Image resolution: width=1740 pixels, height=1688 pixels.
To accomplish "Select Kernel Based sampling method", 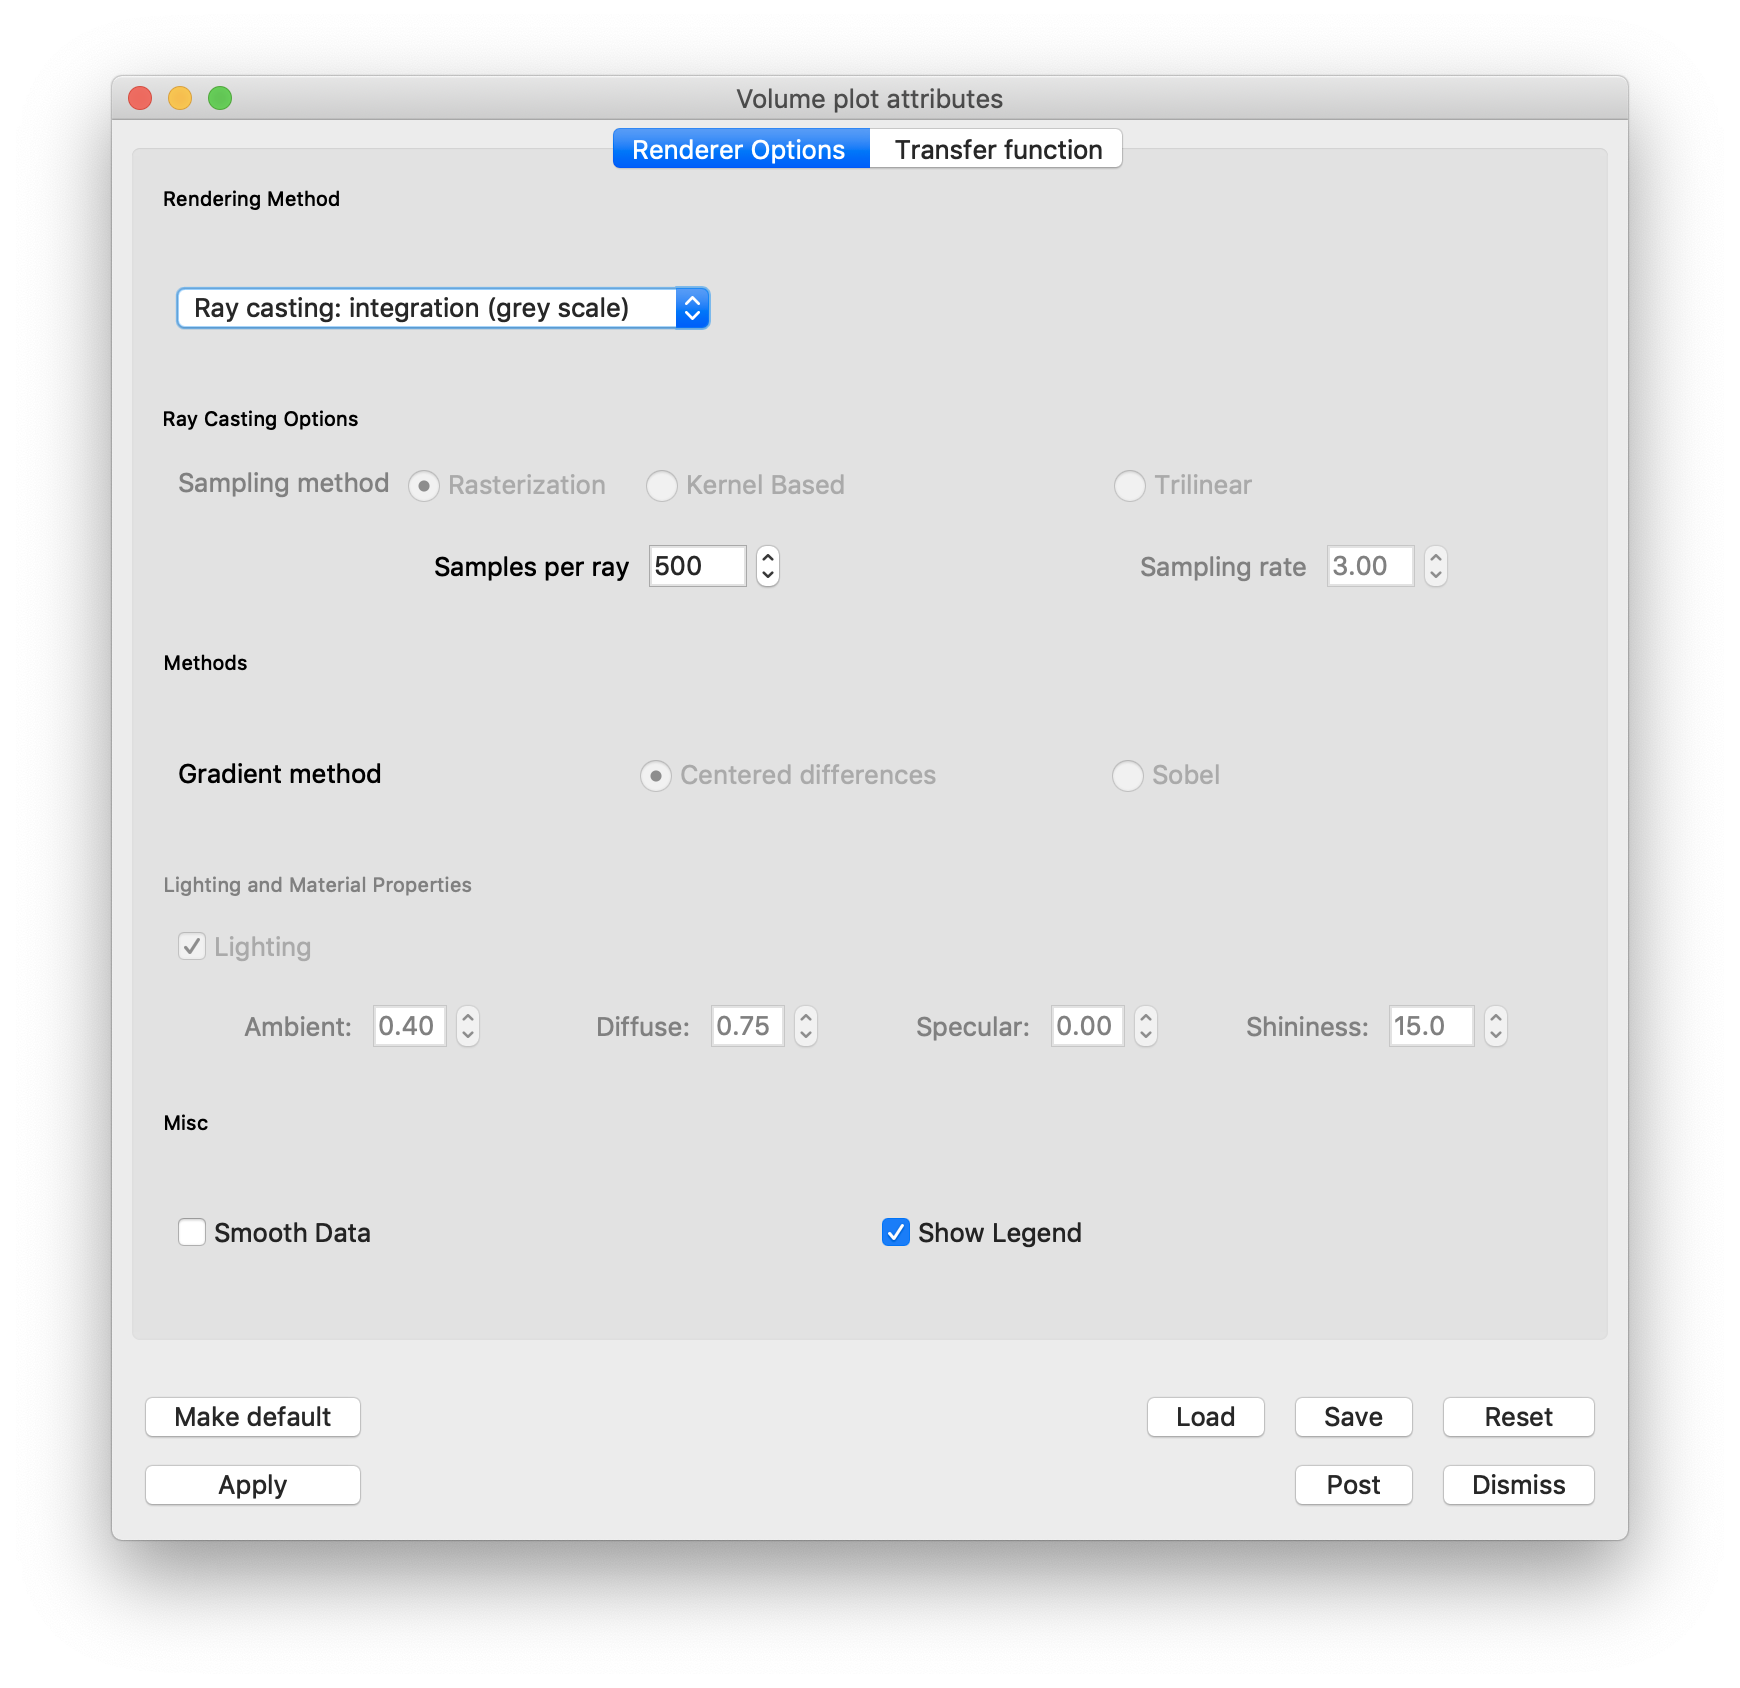I will tap(661, 486).
